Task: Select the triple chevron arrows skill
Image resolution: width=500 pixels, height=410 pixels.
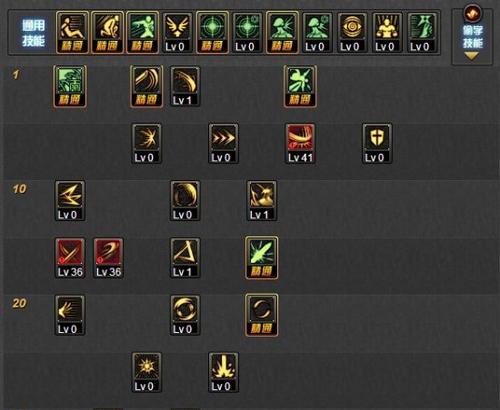Action: pyautogui.click(x=224, y=144)
